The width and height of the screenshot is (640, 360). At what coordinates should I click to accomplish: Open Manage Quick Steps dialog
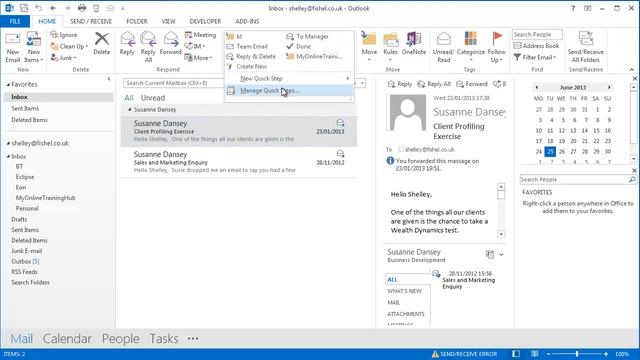click(x=289, y=91)
